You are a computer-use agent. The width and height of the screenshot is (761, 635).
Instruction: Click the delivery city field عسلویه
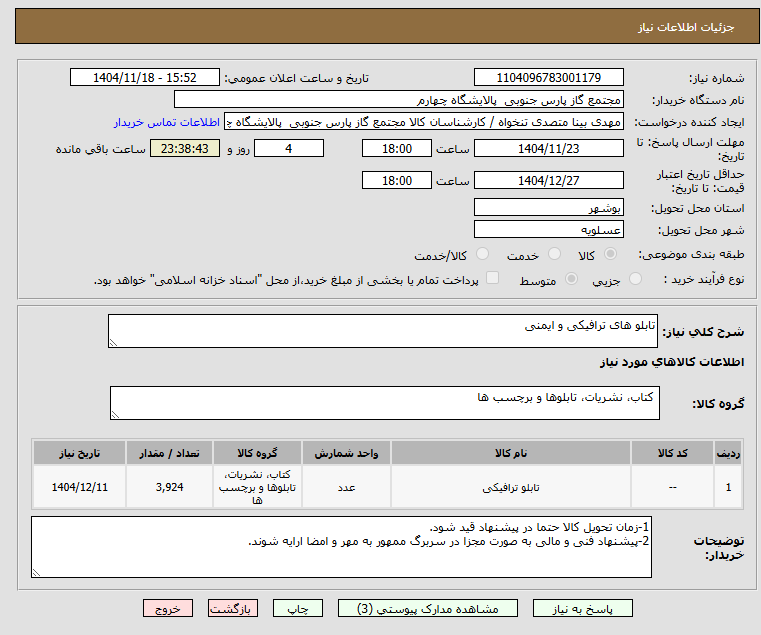coord(549,229)
